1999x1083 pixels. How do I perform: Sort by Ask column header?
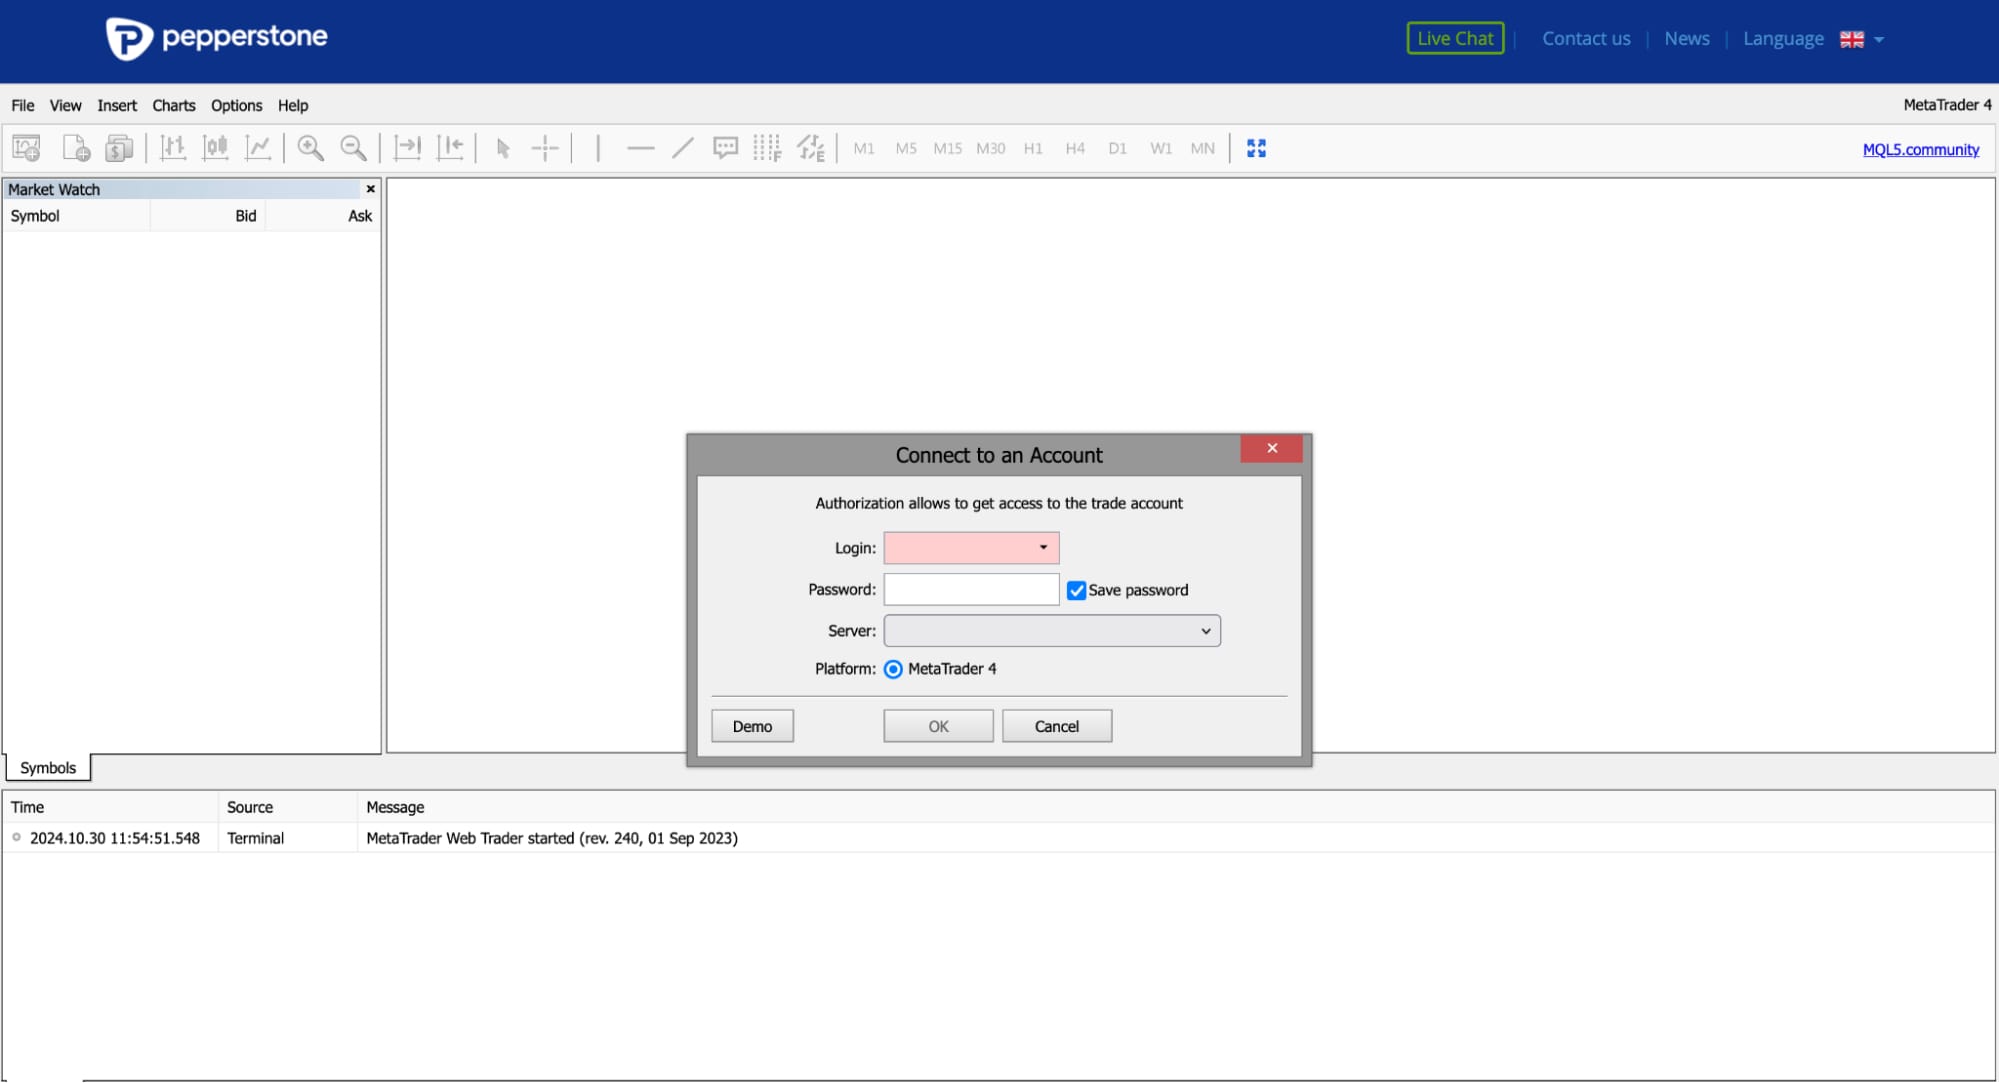tap(323, 216)
